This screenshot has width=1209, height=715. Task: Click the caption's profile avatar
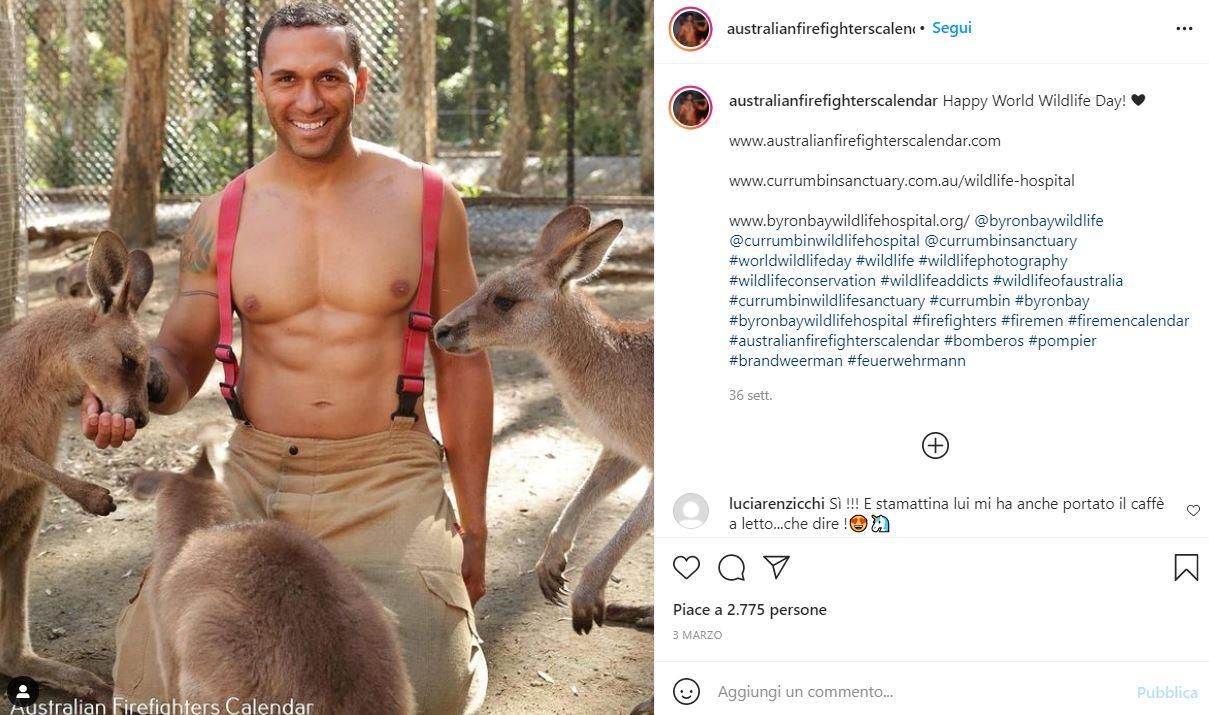pos(691,107)
